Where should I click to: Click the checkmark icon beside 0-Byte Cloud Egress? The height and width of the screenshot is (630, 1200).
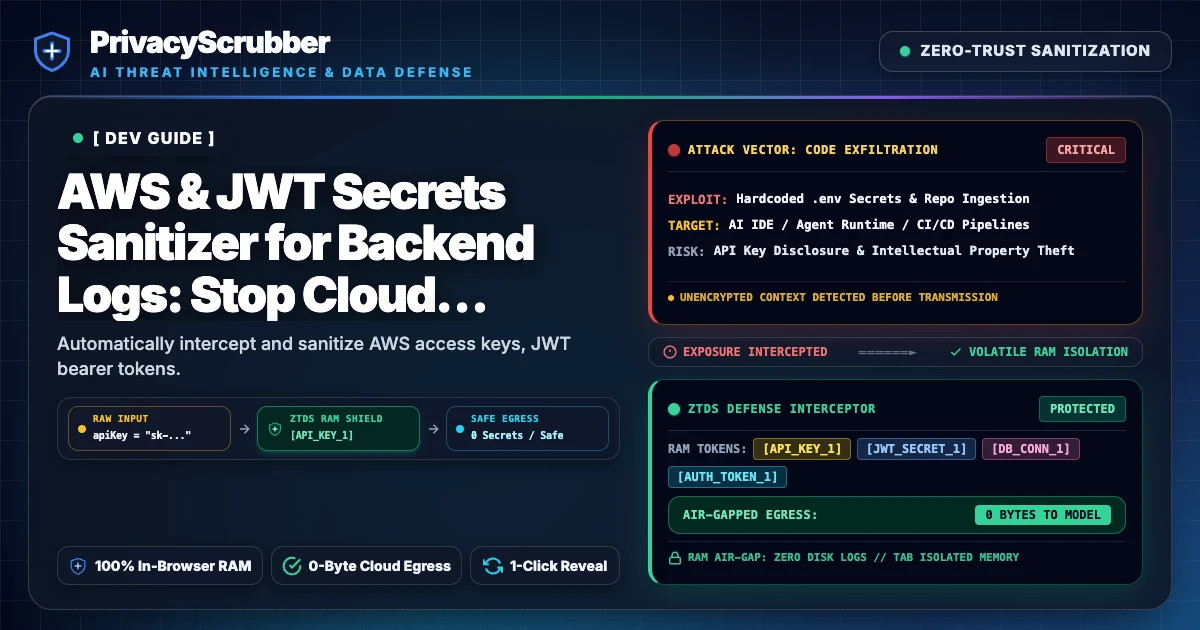click(292, 566)
